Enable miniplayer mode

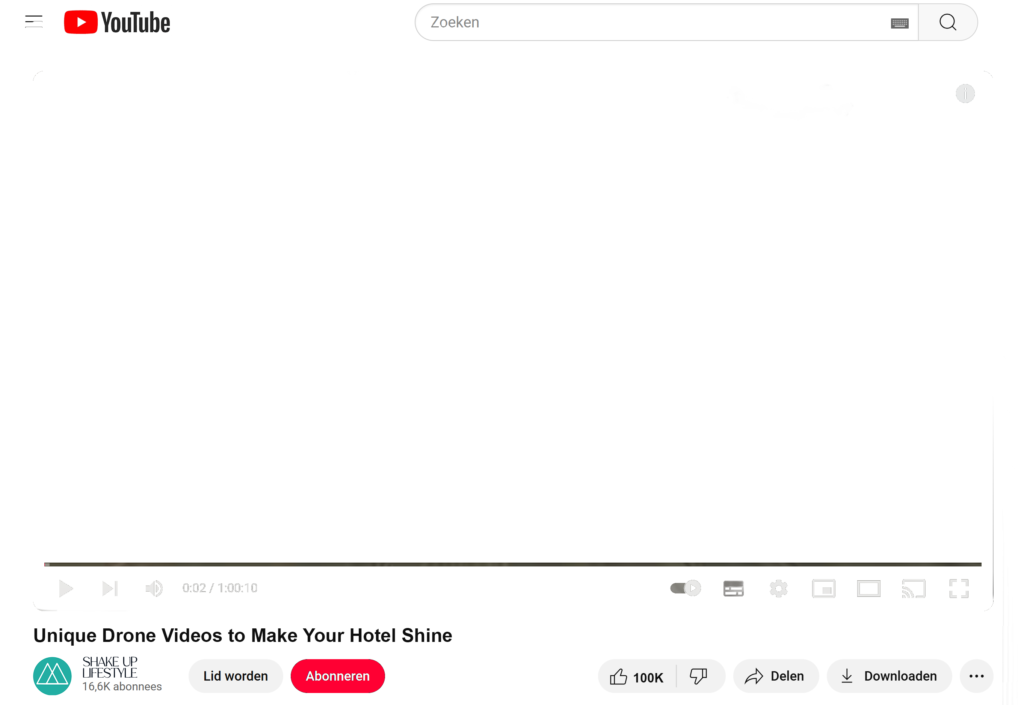point(824,588)
